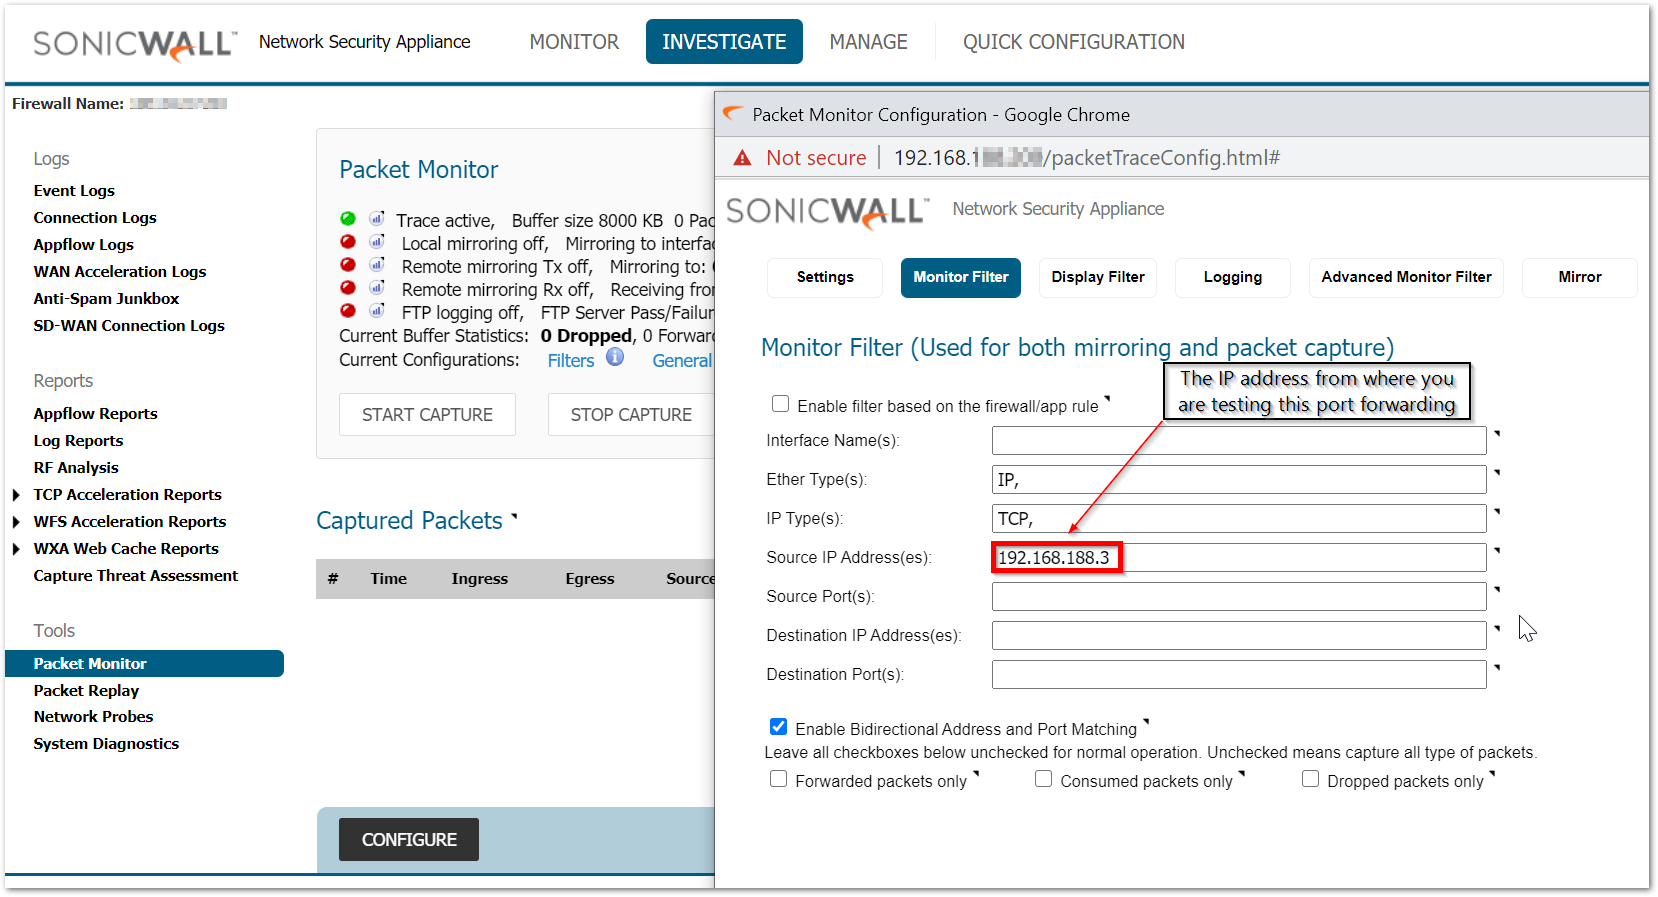Click the red FTP logging status indicator

(348, 311)
